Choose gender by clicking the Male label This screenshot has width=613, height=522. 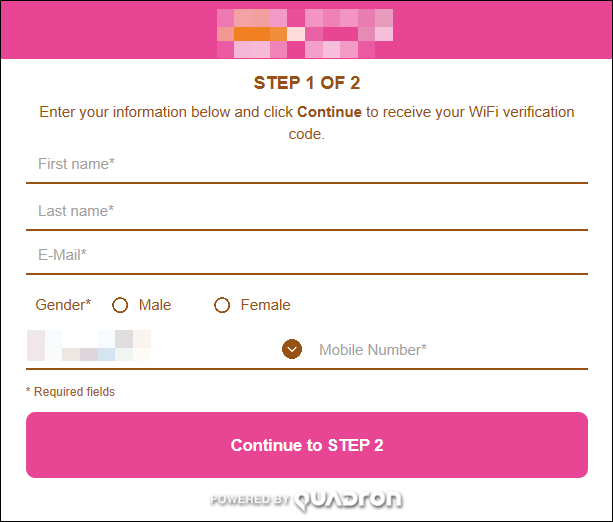(155, 305)
